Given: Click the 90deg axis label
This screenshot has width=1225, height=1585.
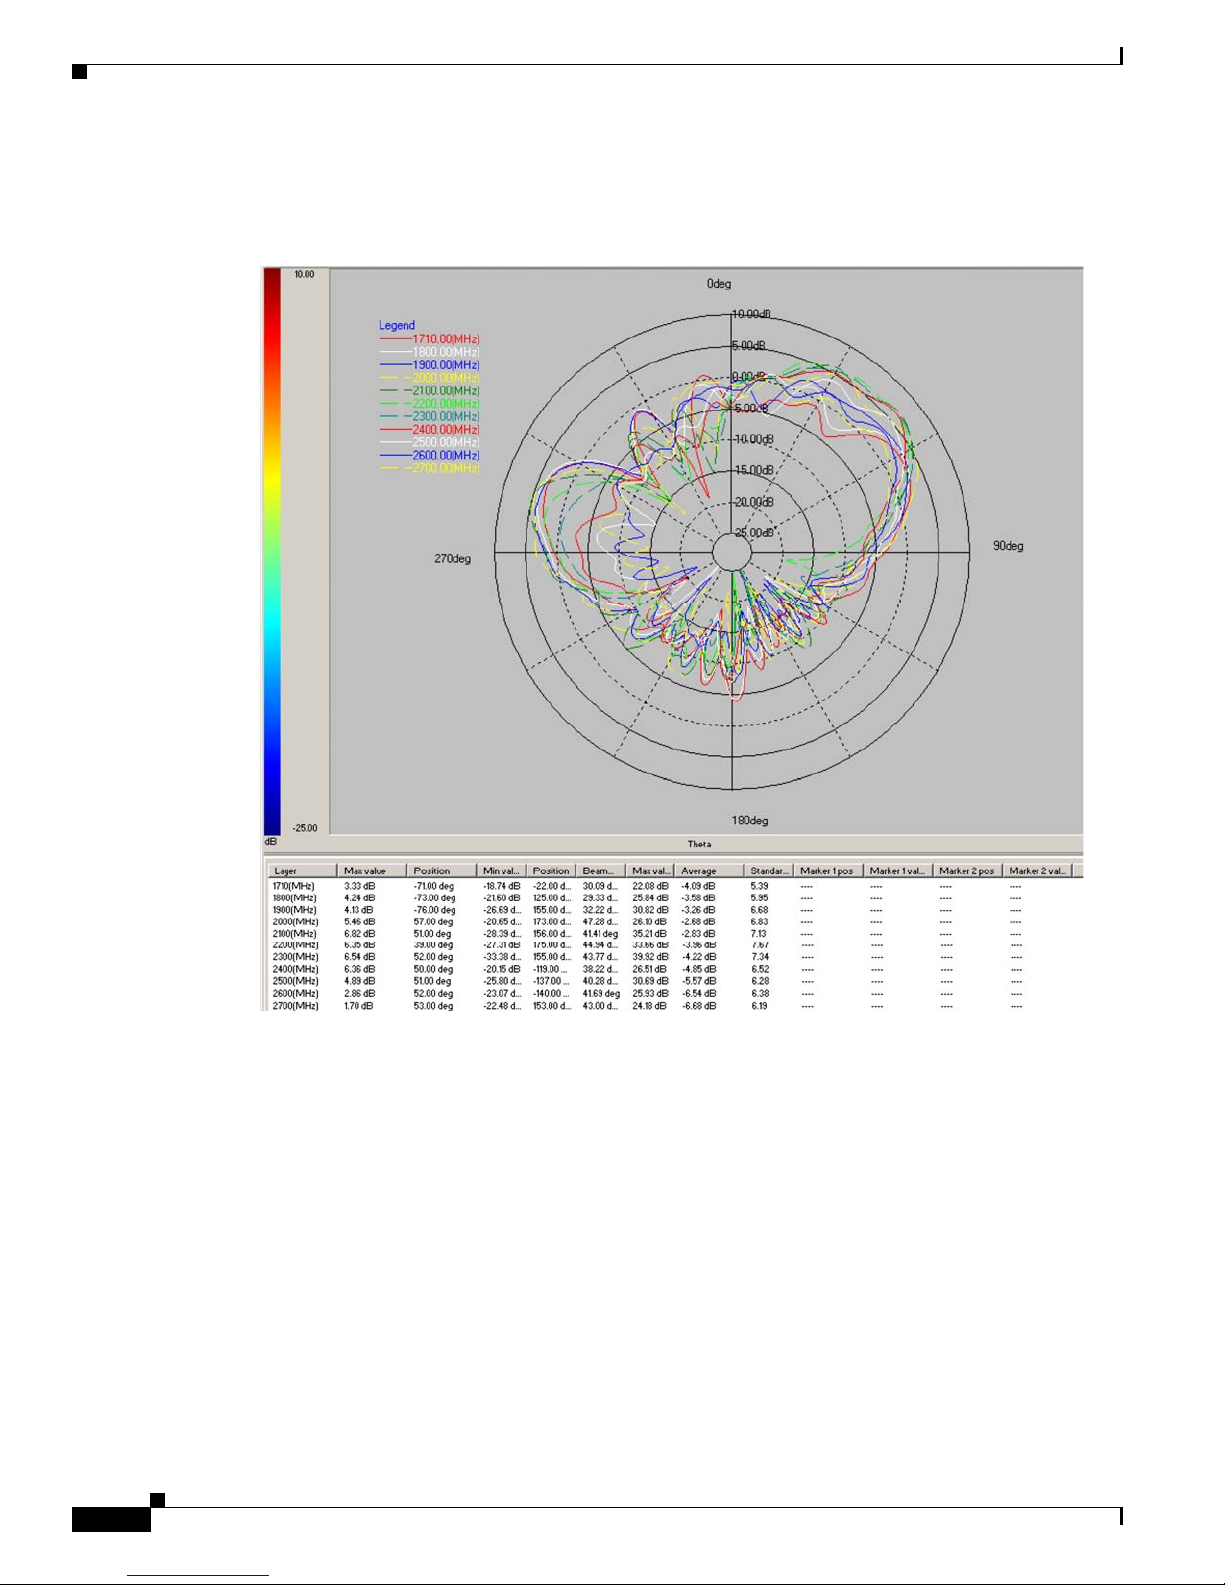Looking at the screenshot, I should point(1007,546).
